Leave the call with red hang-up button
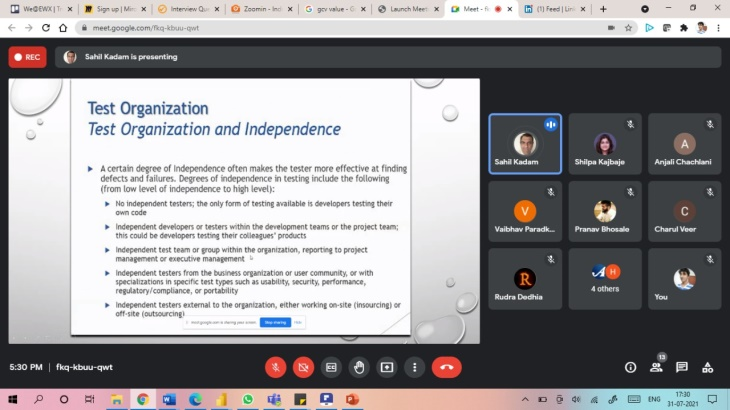The image size is (730, 410). click(446, 367)
